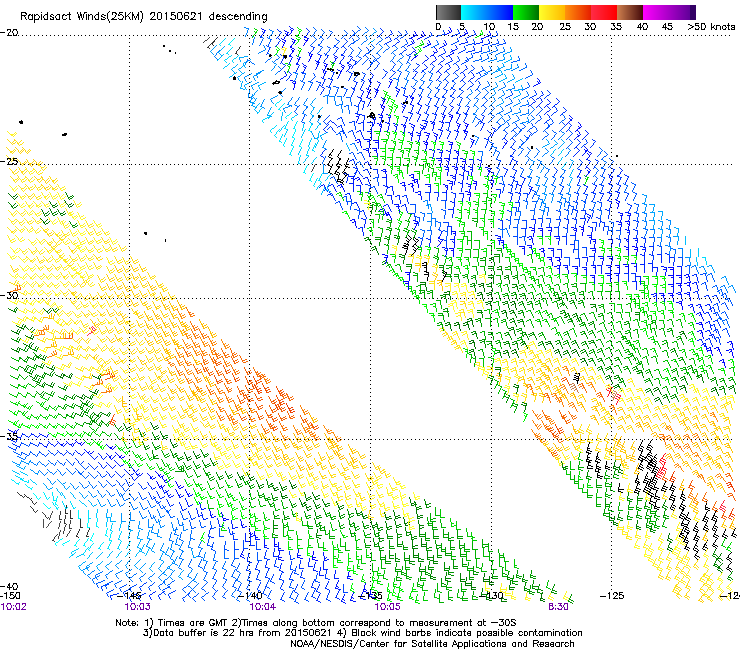
Task: Click the legend scale label '15'
Action: pyautogui.click(x=513, y=27)
